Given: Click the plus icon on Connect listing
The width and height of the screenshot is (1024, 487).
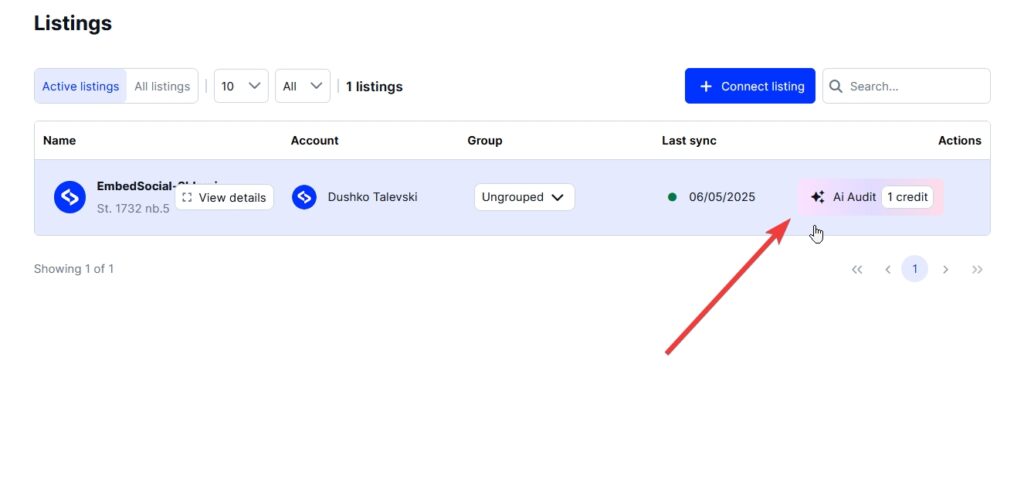Looking at the screenshot, I should pyautogui.click(x=705, y=86).
